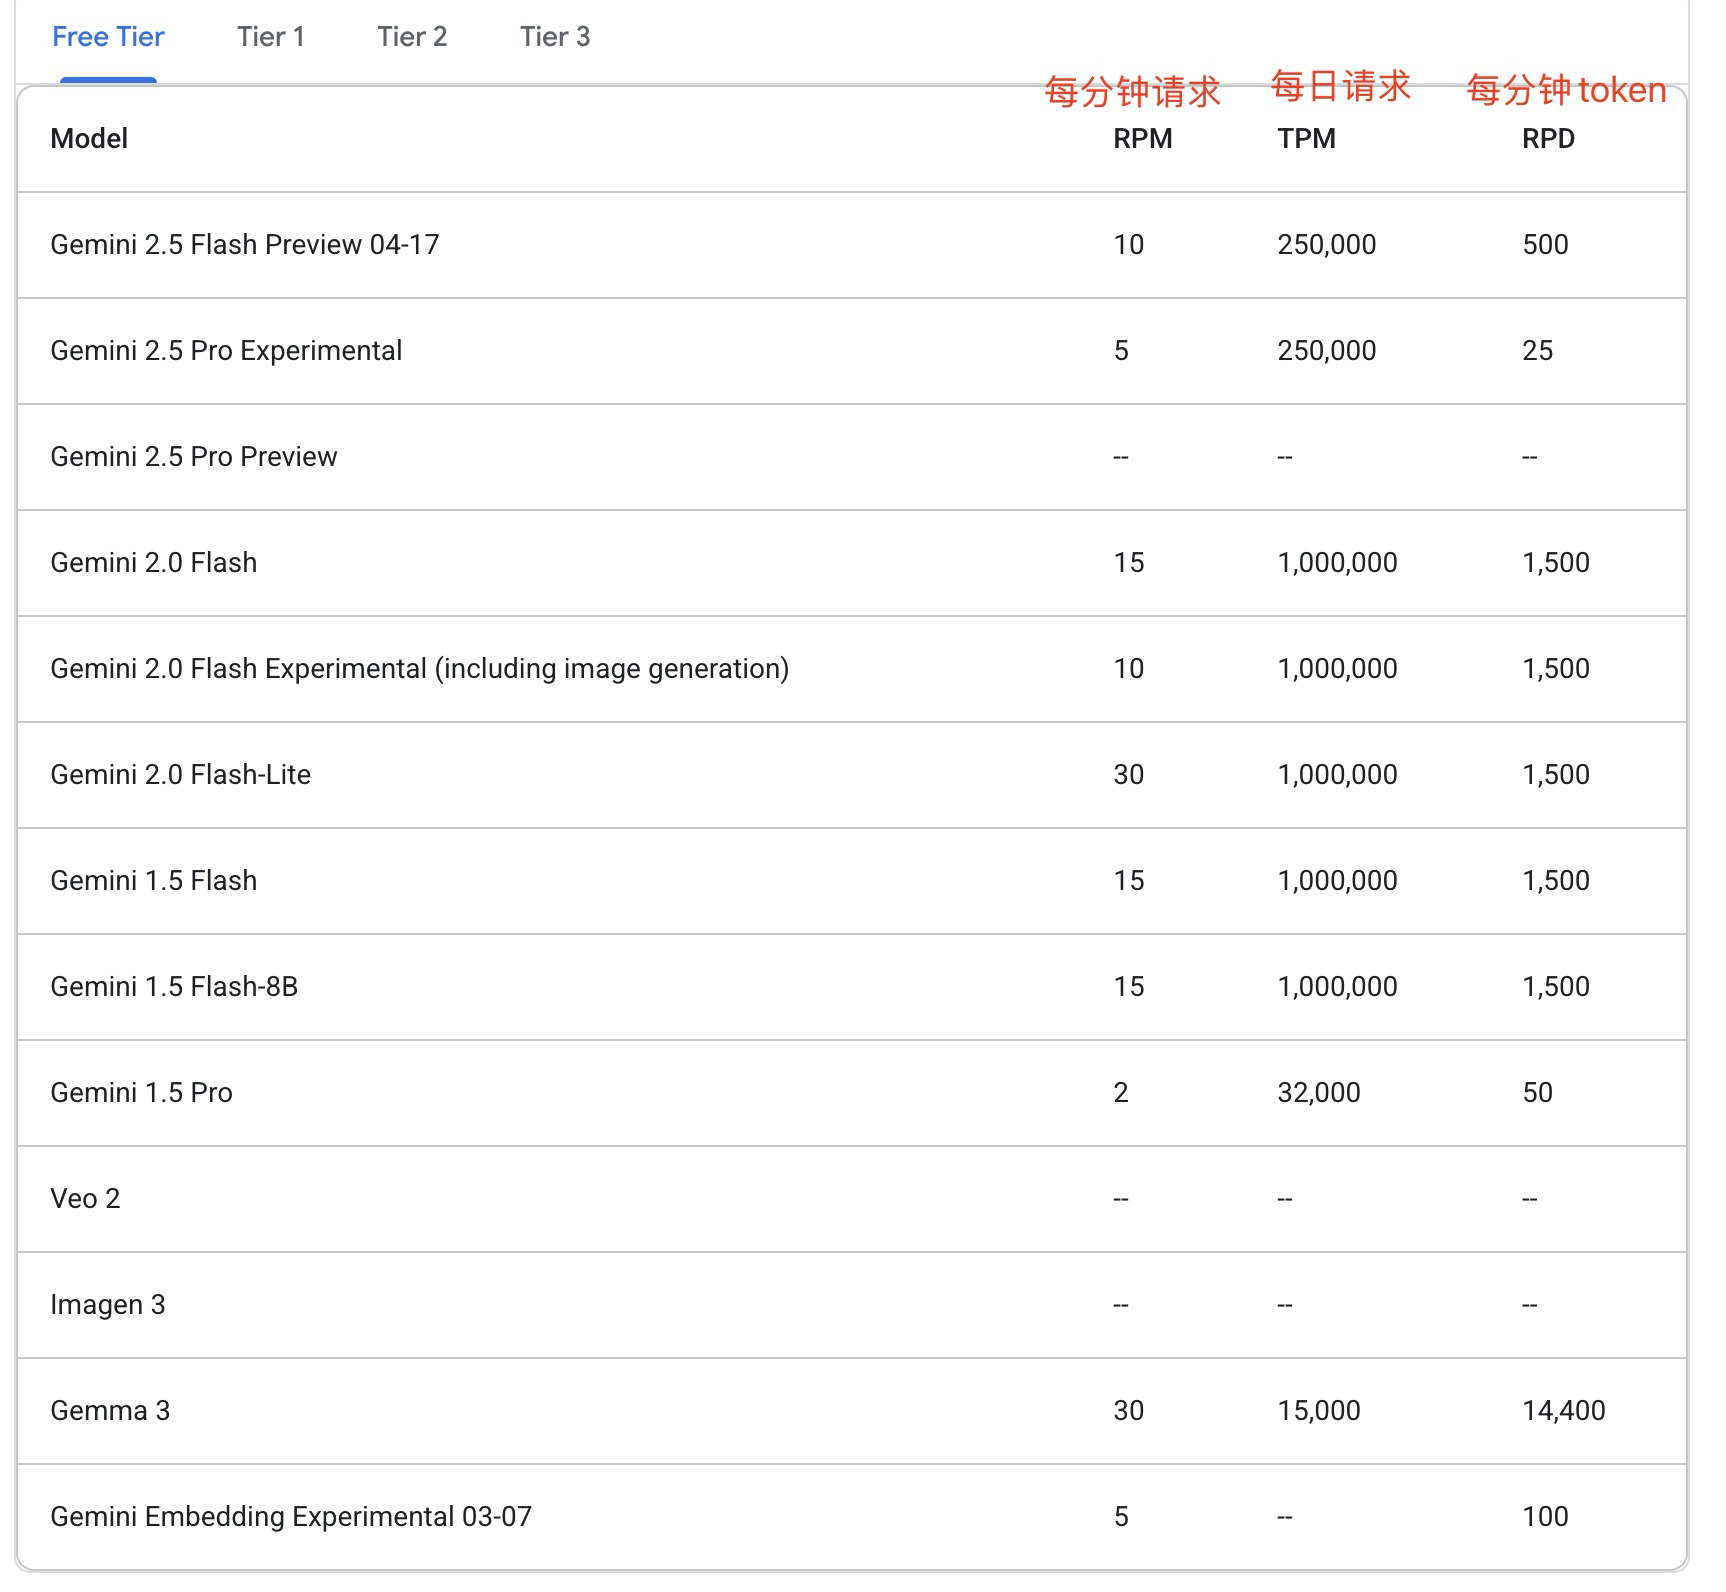
Task: Click TPM 250,000 for Gemini 2.5 Pro Experimental
Action: point(1327,350)
